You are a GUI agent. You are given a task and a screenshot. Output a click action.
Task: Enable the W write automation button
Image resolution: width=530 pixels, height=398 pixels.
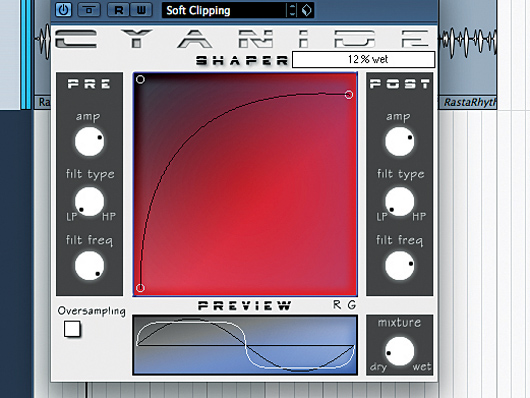tap(141, 10)
